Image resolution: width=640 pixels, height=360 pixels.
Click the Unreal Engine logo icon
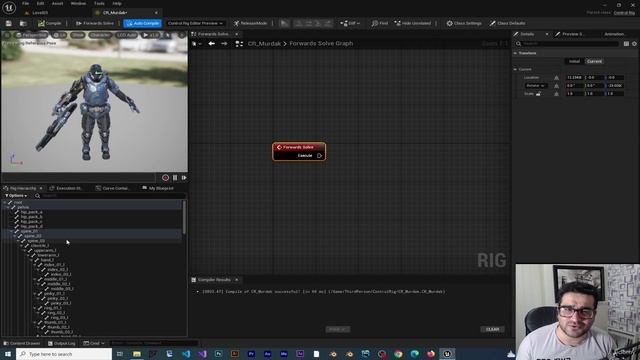click(9, 7)
